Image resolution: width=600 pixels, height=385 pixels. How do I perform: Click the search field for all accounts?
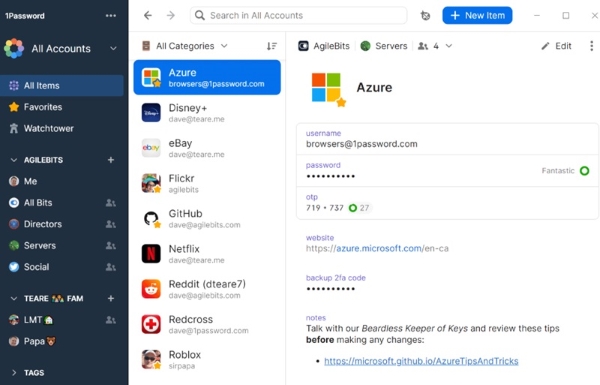(x=298, y=15)
